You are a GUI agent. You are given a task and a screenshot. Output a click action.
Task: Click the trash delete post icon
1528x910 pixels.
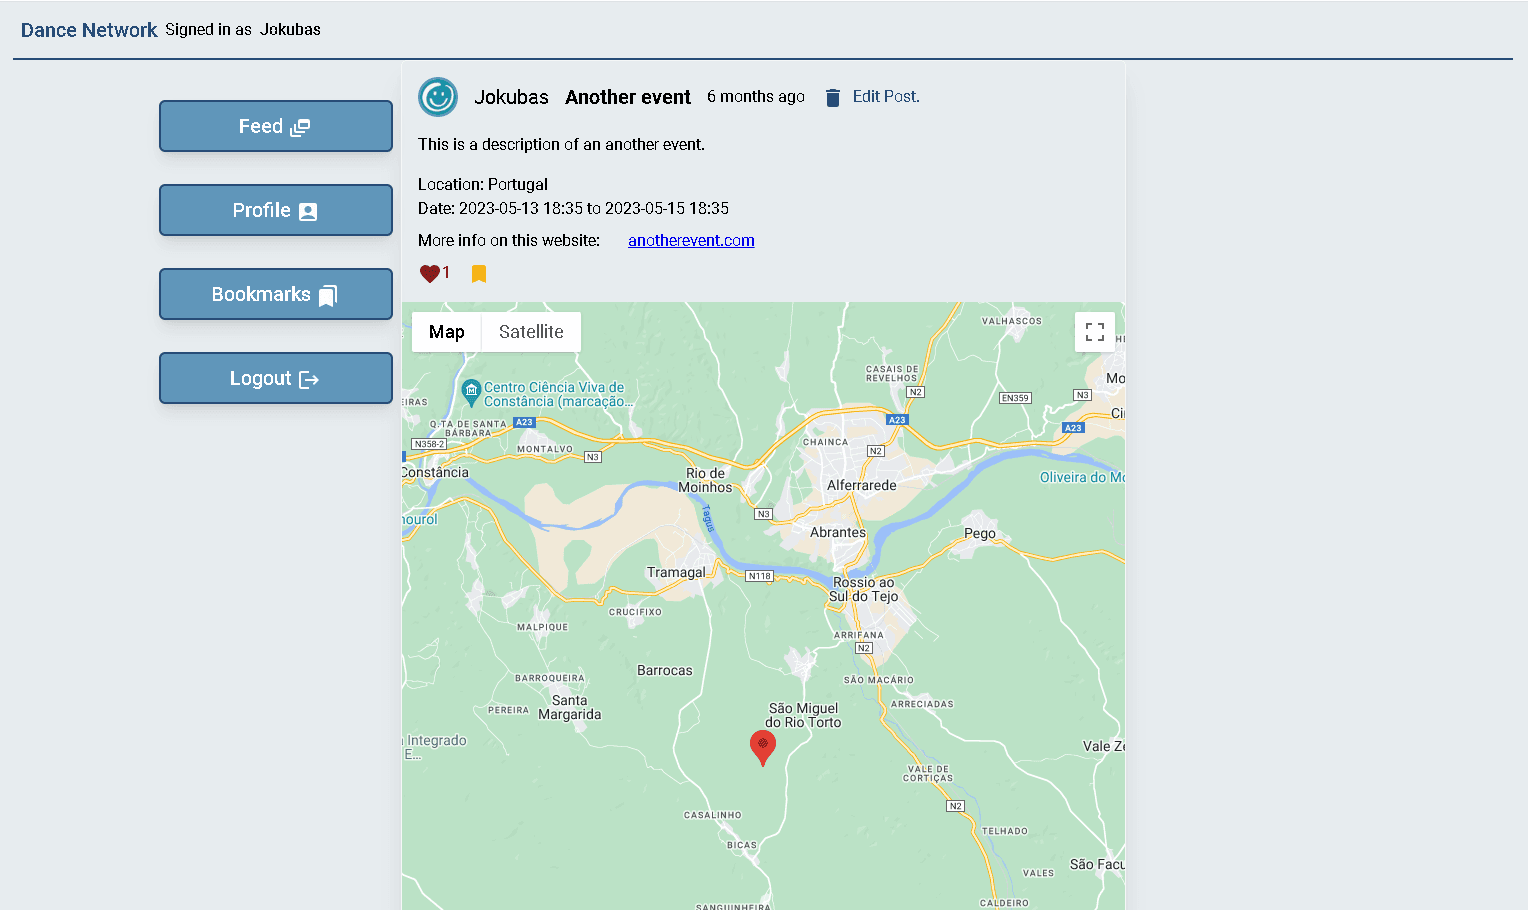pyautogui.click(x=832, y=98)
